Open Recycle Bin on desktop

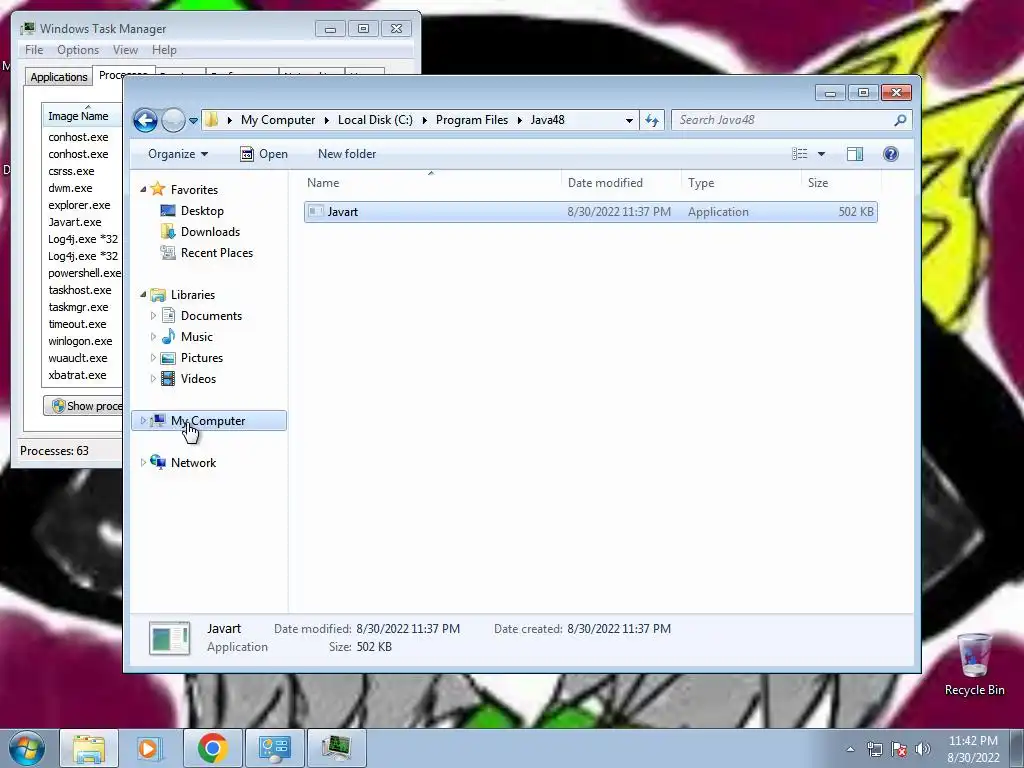(x=974, y=665)
